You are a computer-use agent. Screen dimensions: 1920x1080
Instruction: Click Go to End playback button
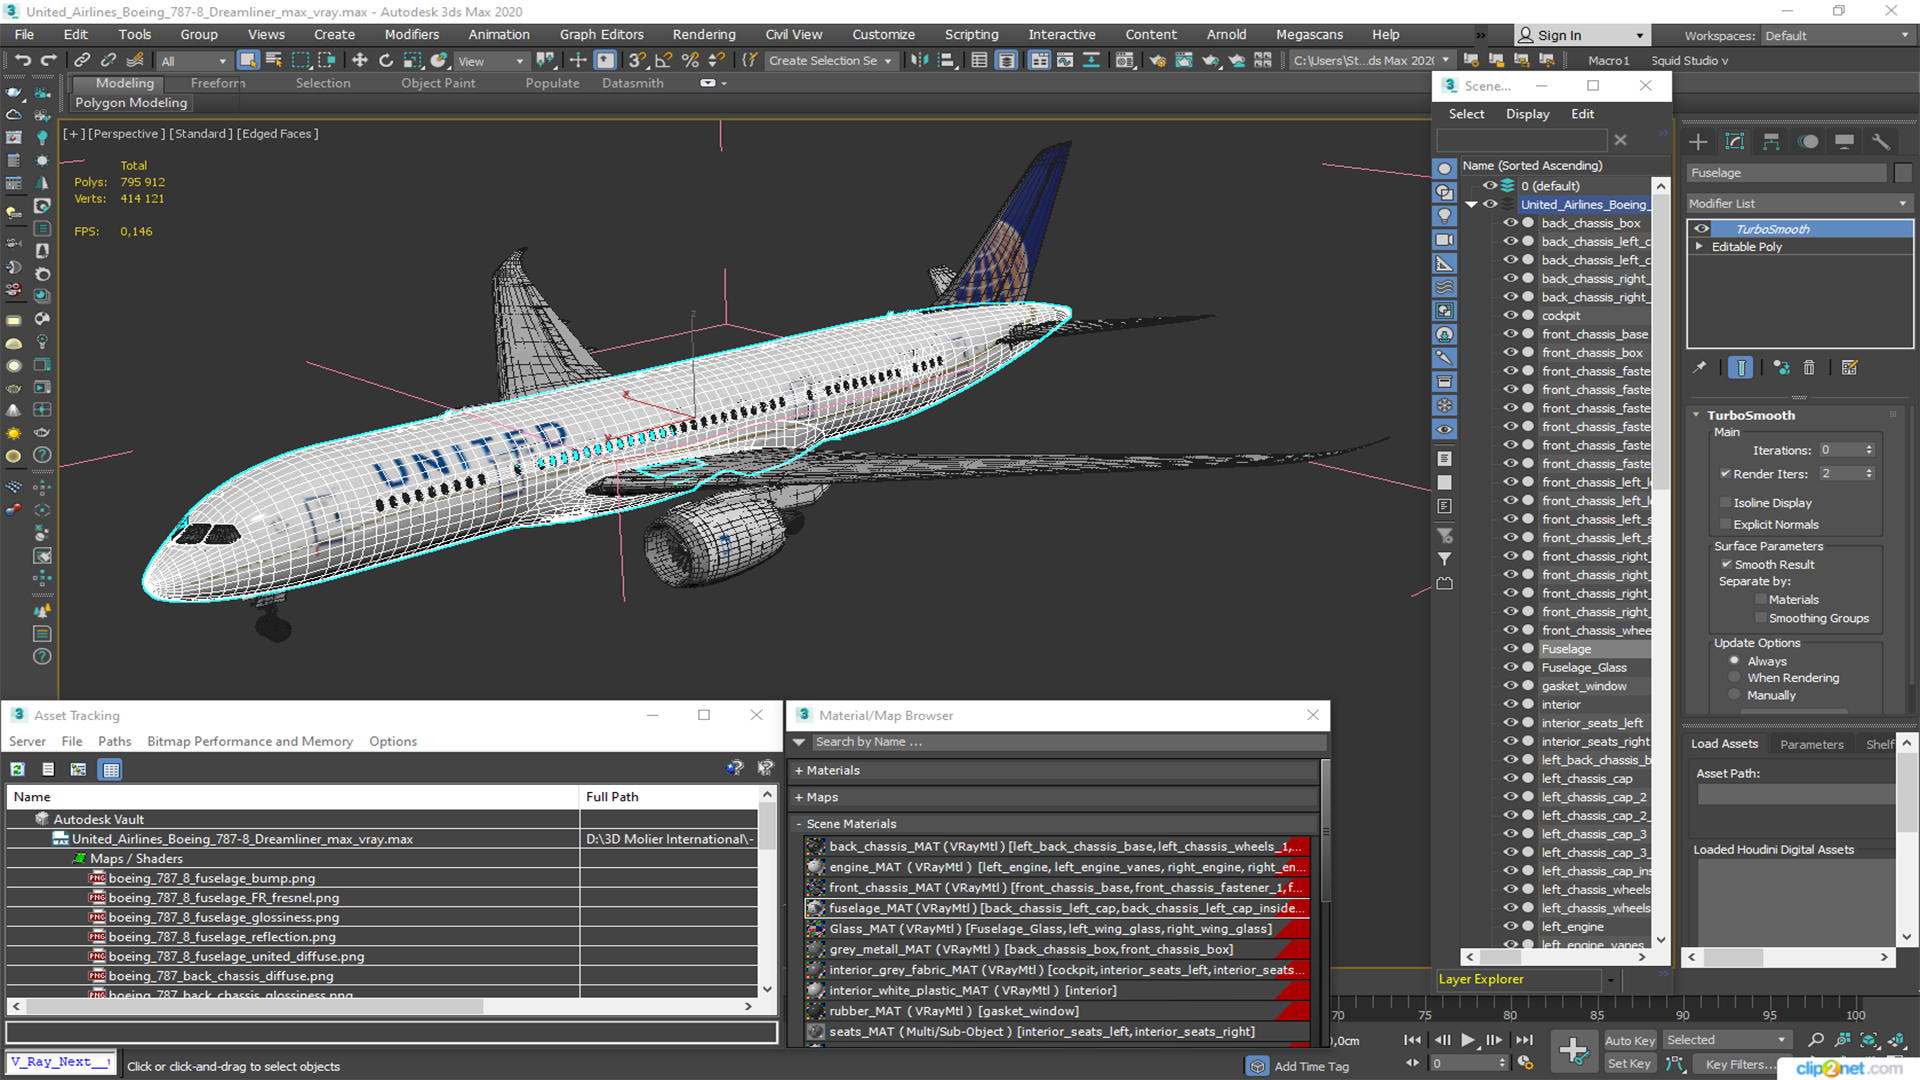1524,1040
